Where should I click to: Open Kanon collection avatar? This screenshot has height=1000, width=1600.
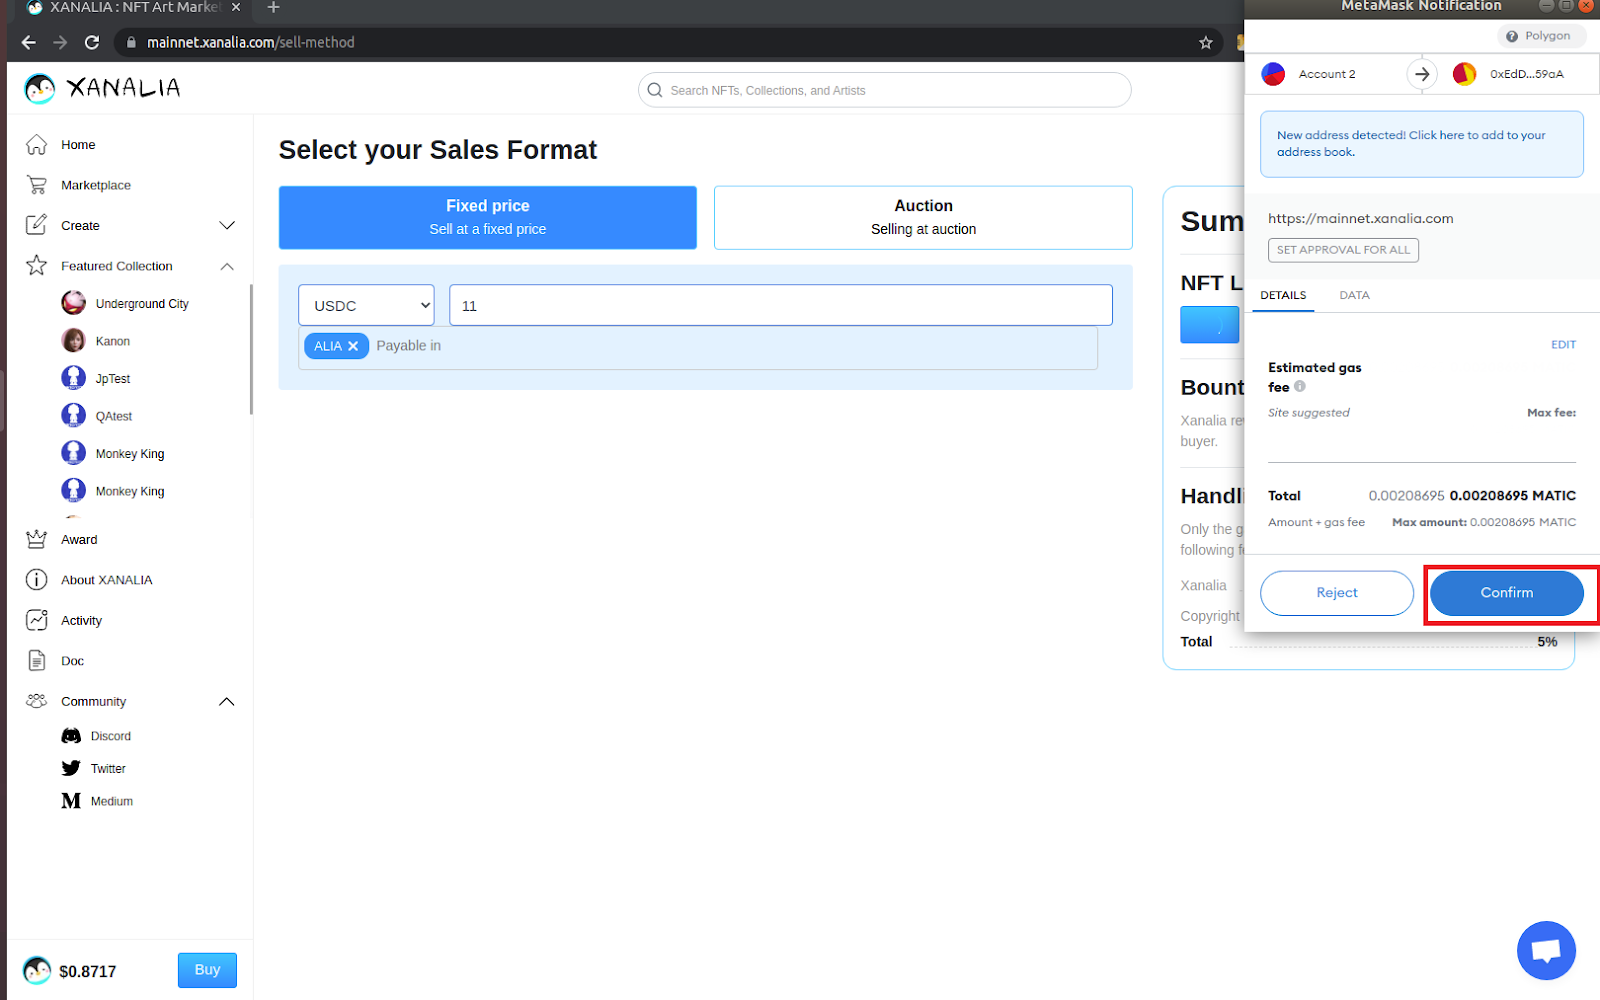pos(73,341)
